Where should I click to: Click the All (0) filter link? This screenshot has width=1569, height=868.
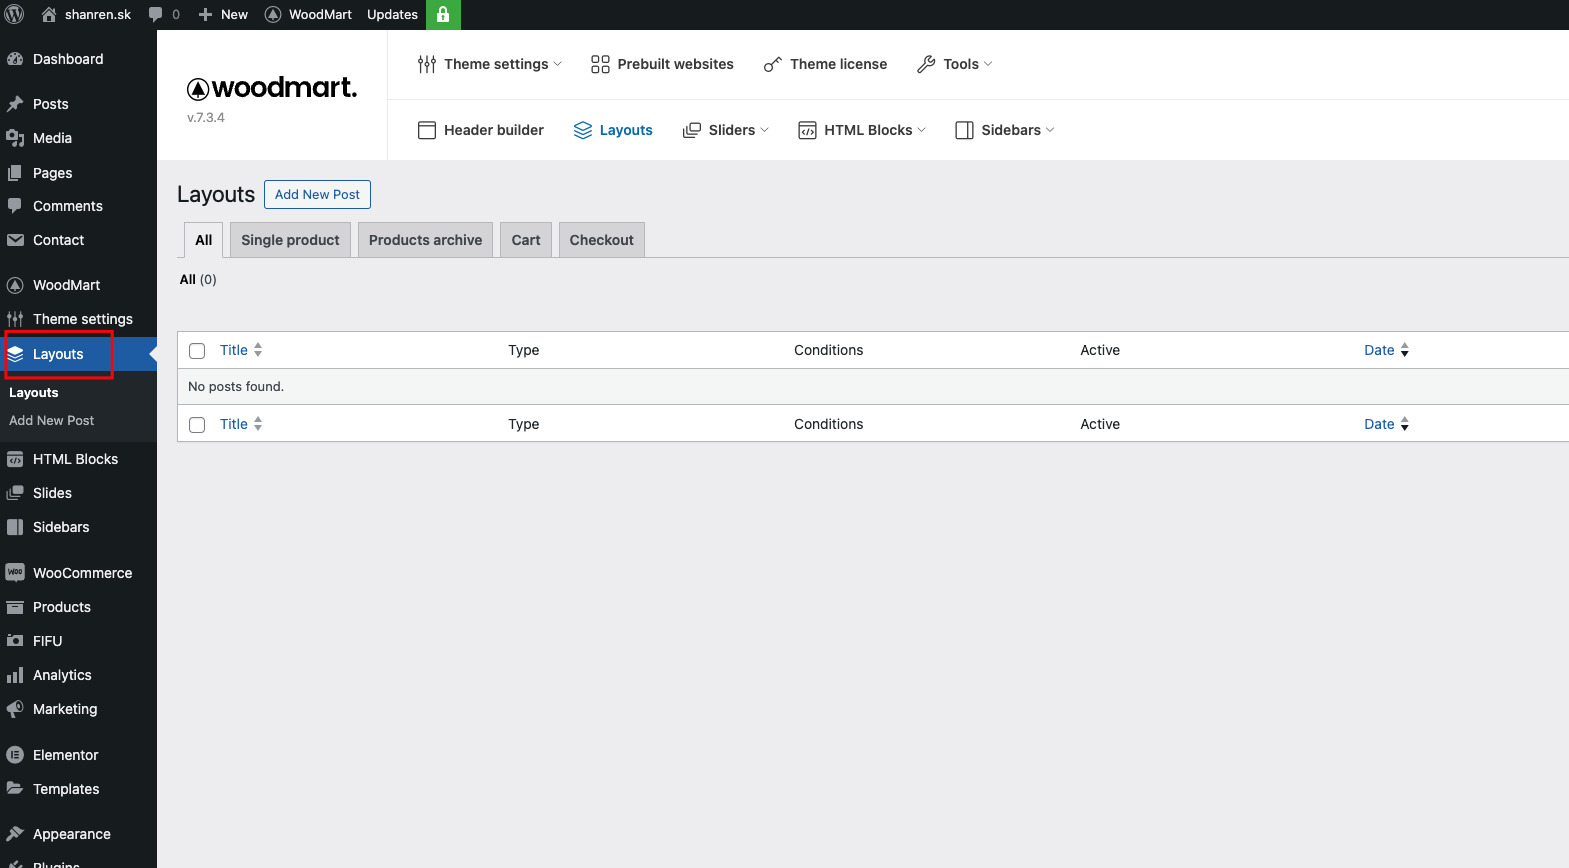tap(198, 279)
